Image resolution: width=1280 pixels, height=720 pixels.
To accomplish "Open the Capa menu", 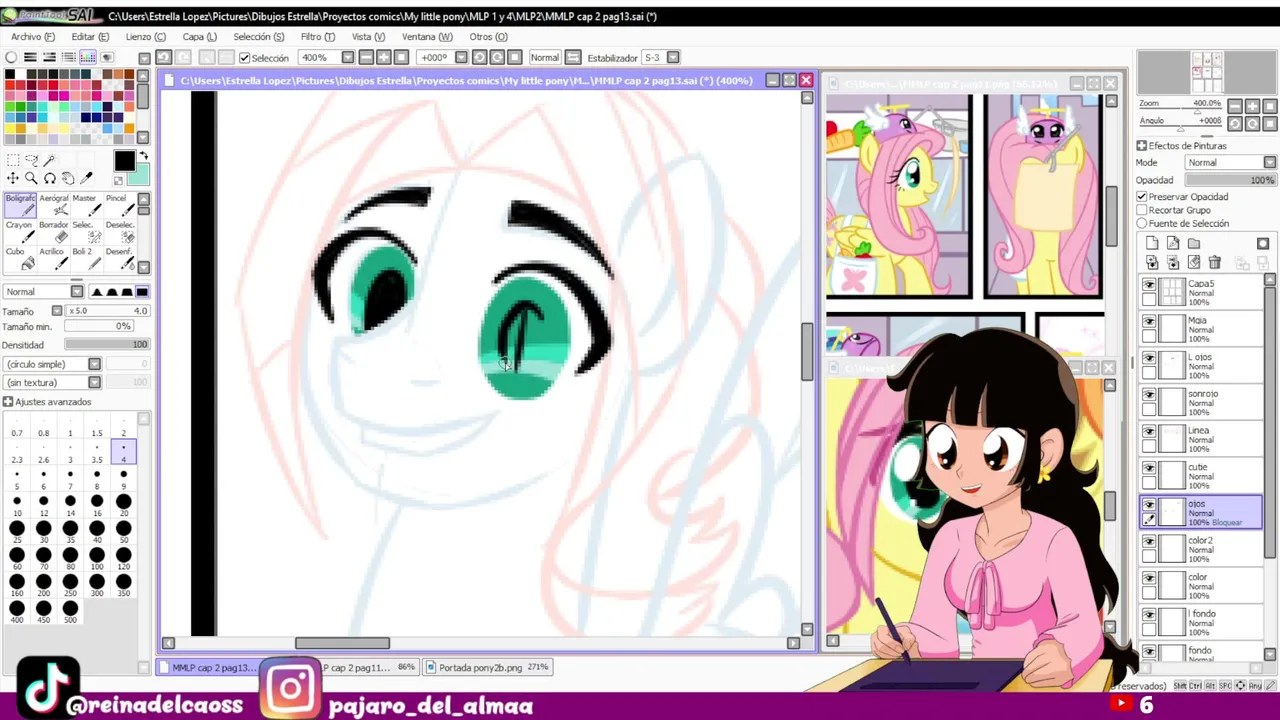I will pos(199,37).
